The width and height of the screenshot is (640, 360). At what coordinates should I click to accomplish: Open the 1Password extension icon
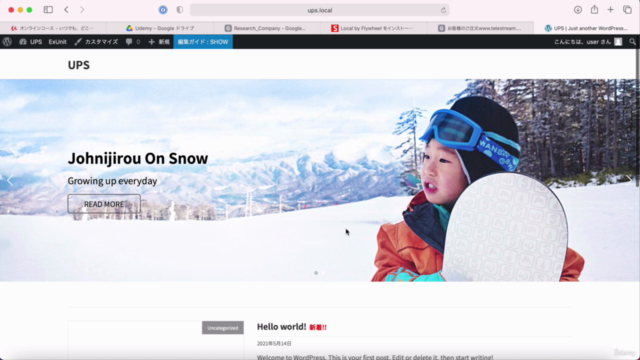[163, 10]
